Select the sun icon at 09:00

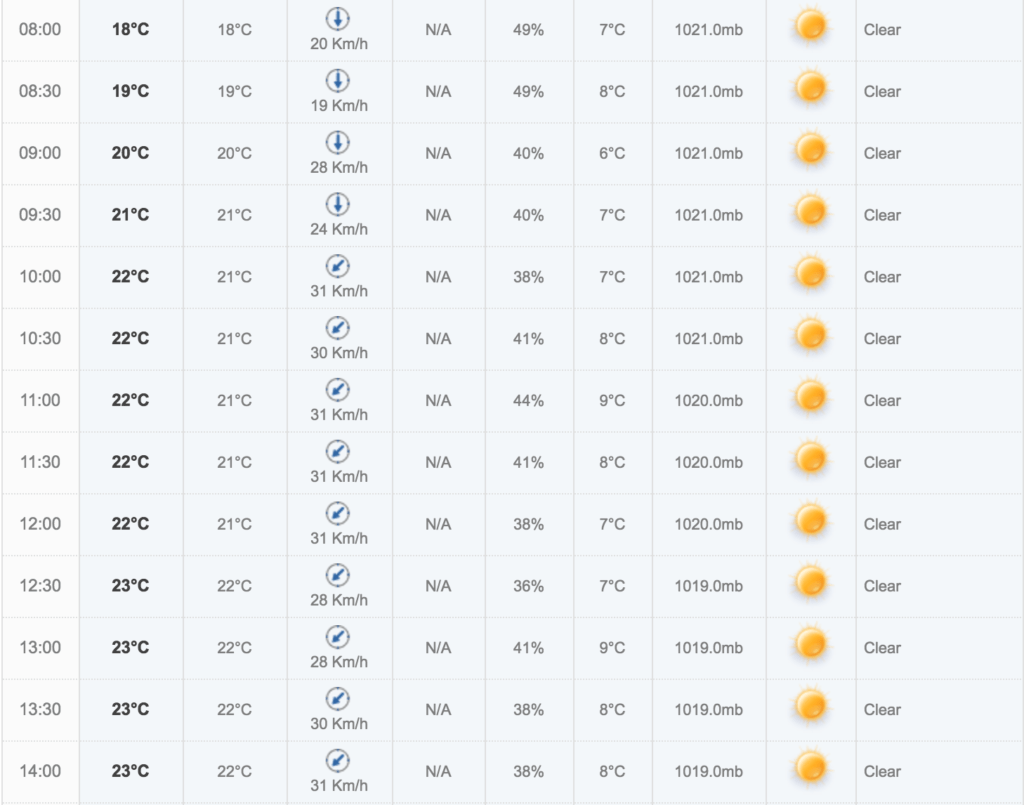pyautogui.click(x=810, y=150)
